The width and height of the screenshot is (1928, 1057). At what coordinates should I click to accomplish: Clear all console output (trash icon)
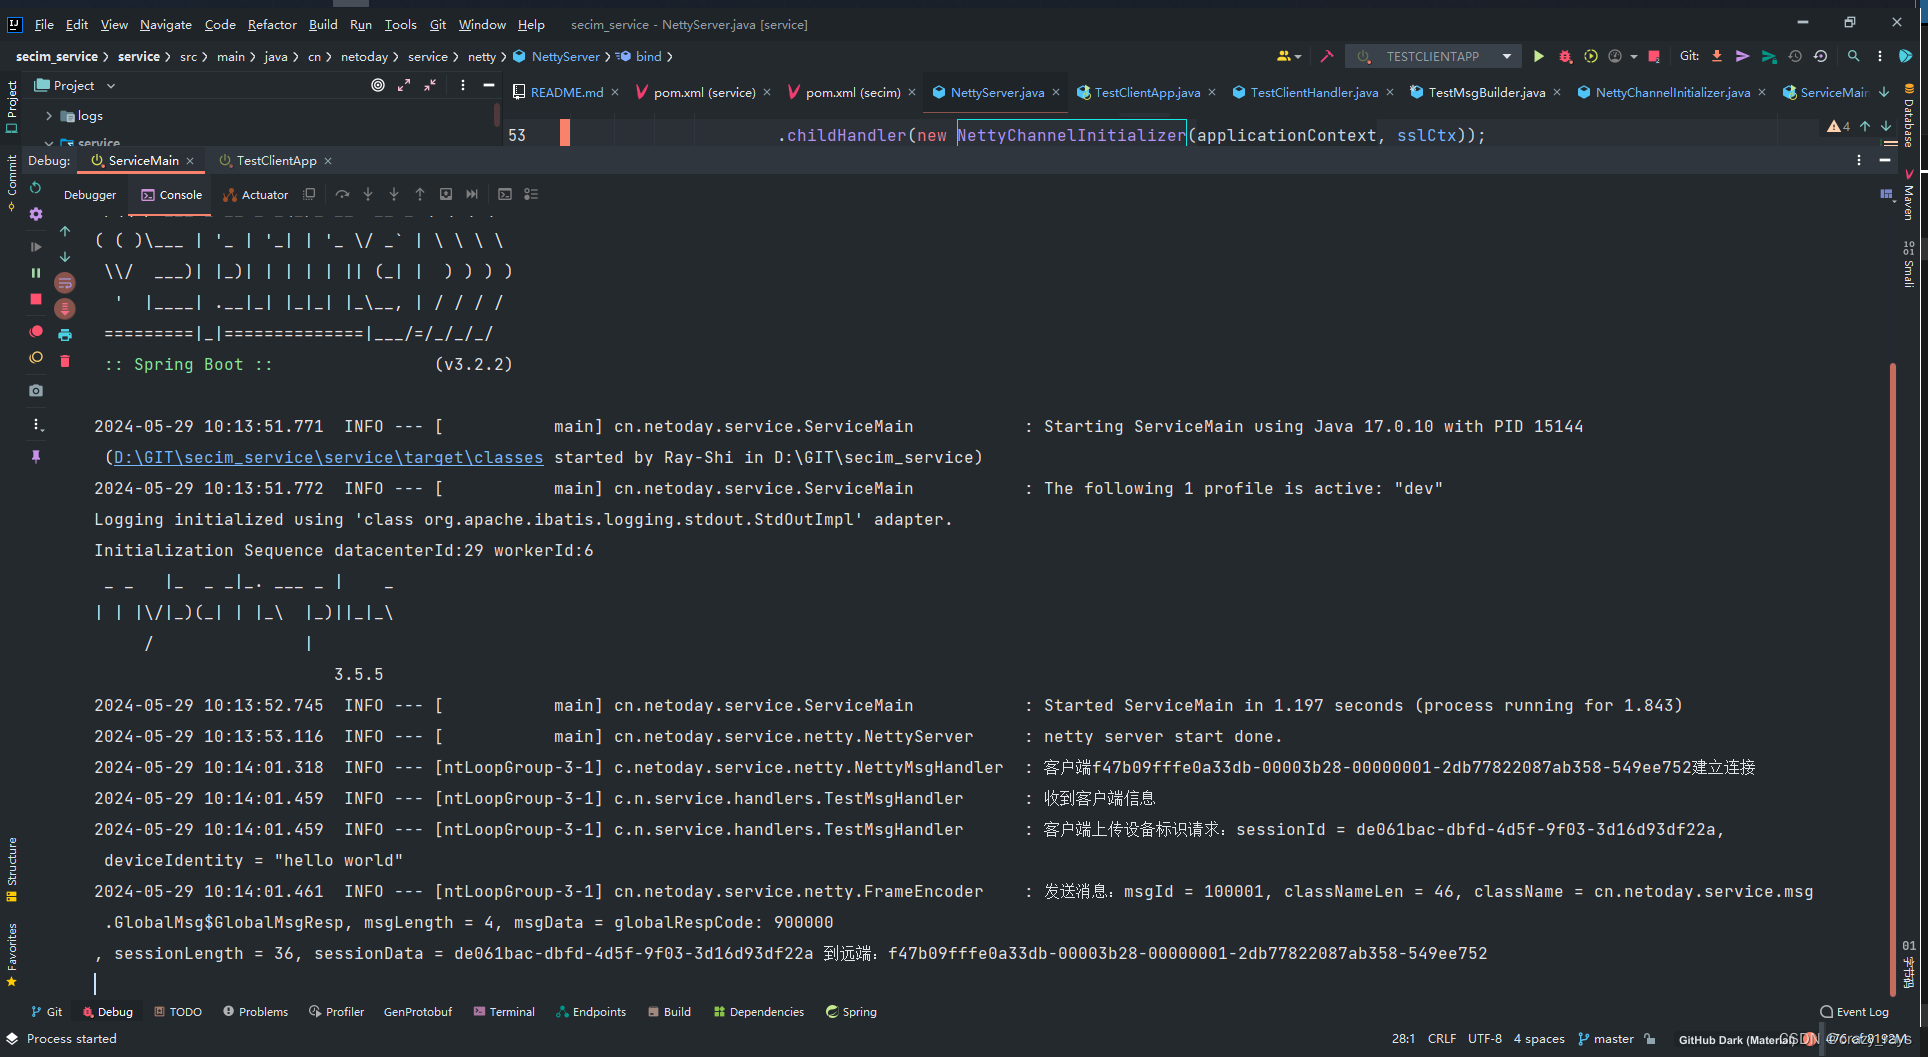[65, 361]
